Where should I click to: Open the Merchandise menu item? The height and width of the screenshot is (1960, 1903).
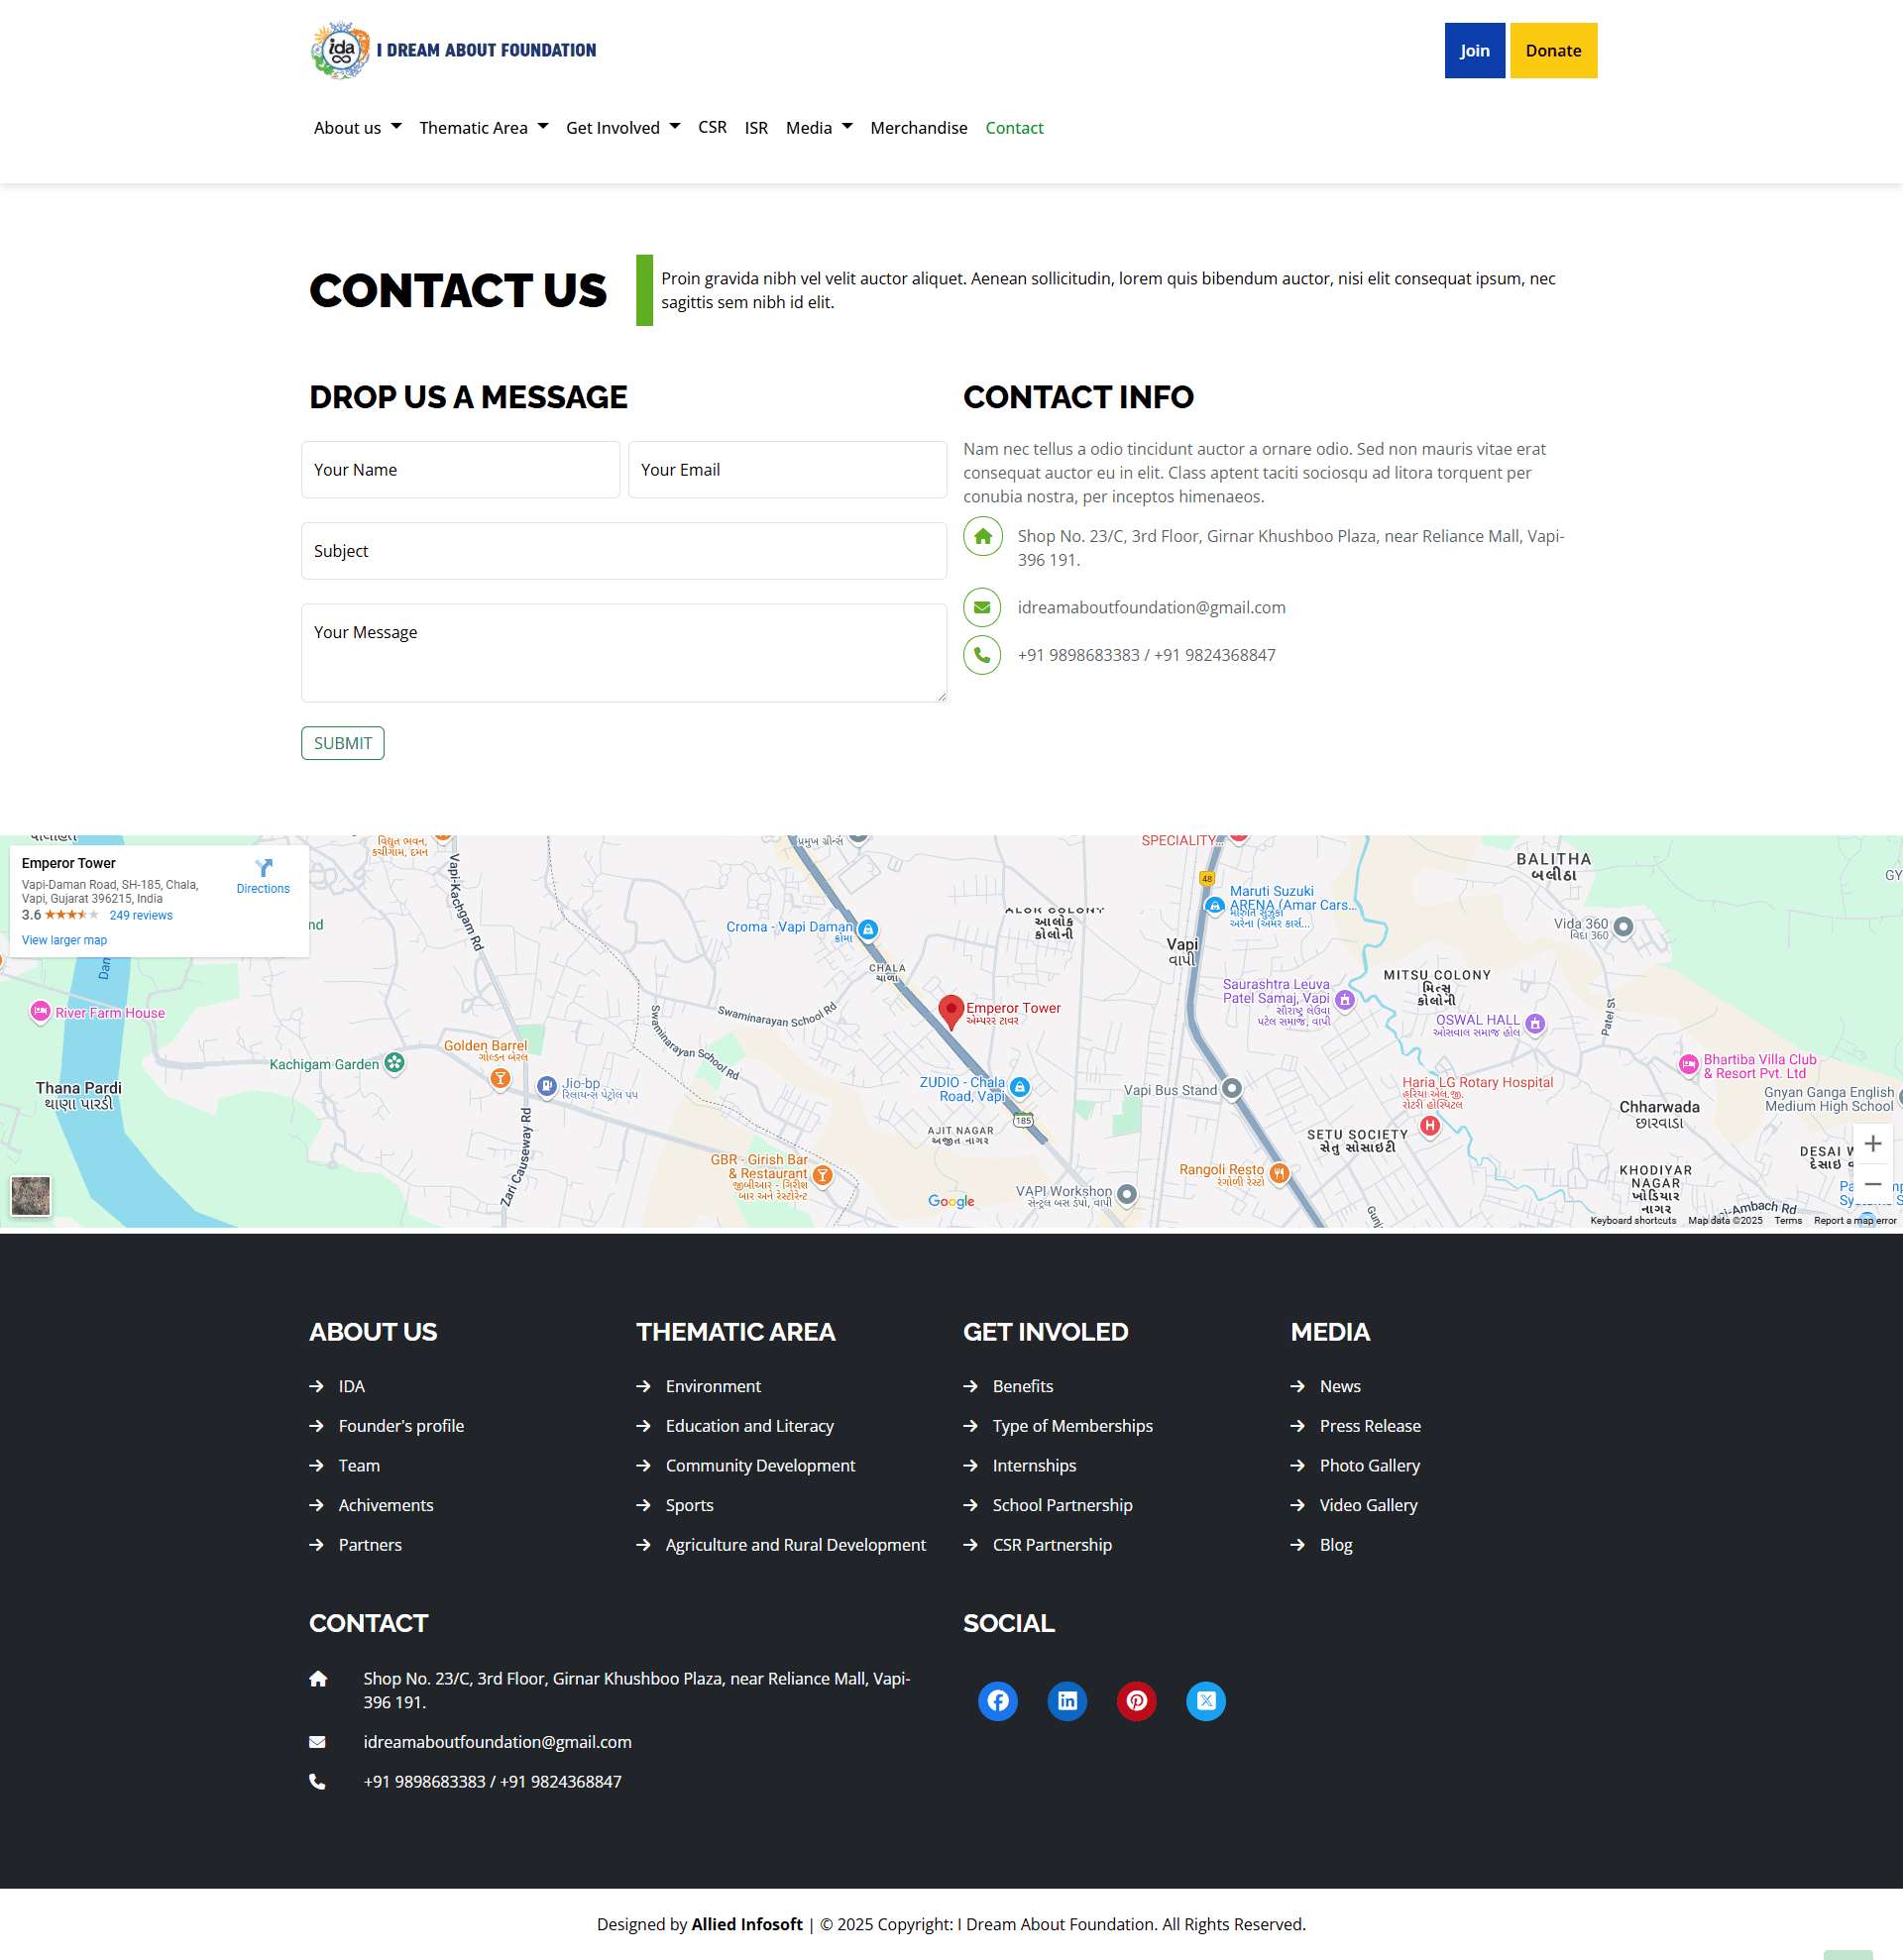918,128
